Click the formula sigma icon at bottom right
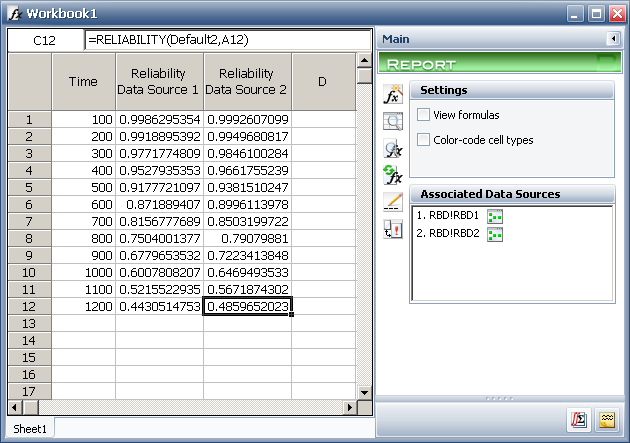The width and height of the screenshot is (630, 443). point(579,420)
